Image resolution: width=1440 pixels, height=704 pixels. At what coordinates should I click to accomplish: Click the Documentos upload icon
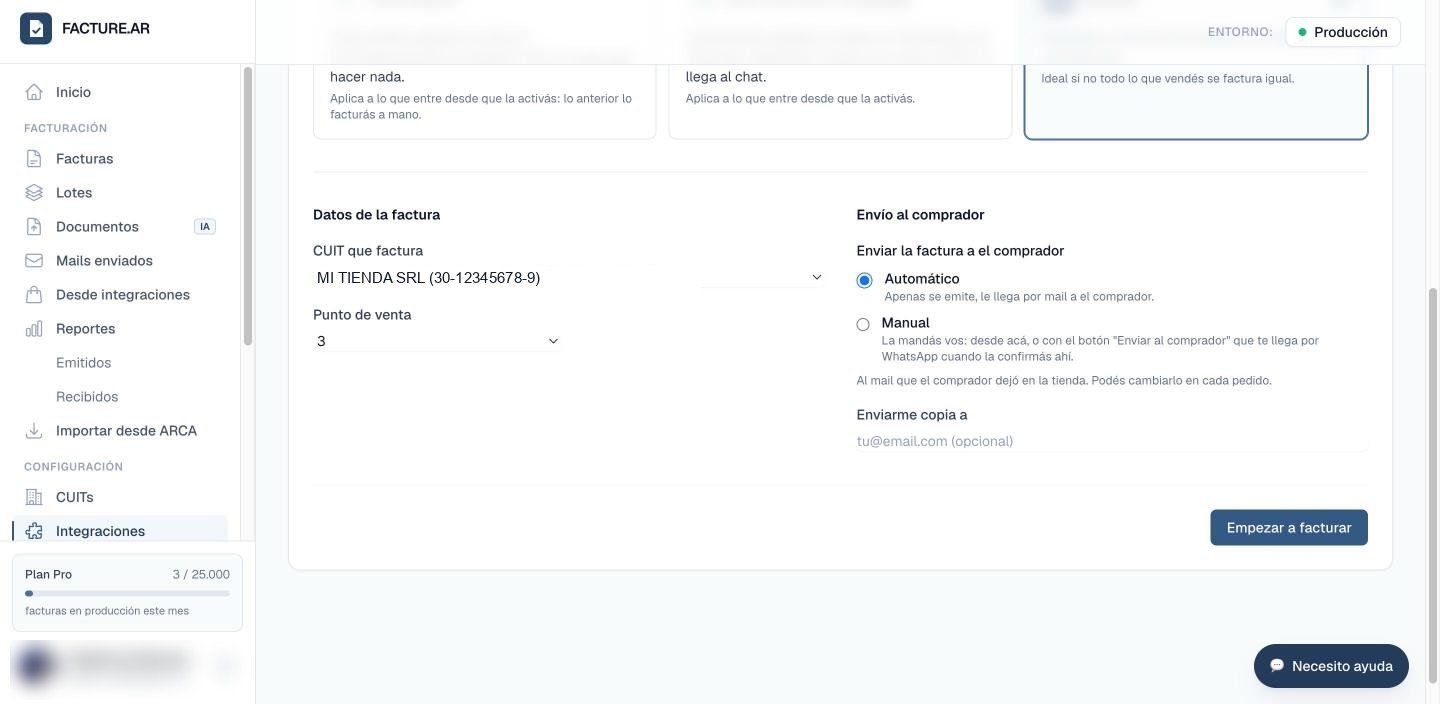pyautogui.click(x=34, y=227)
